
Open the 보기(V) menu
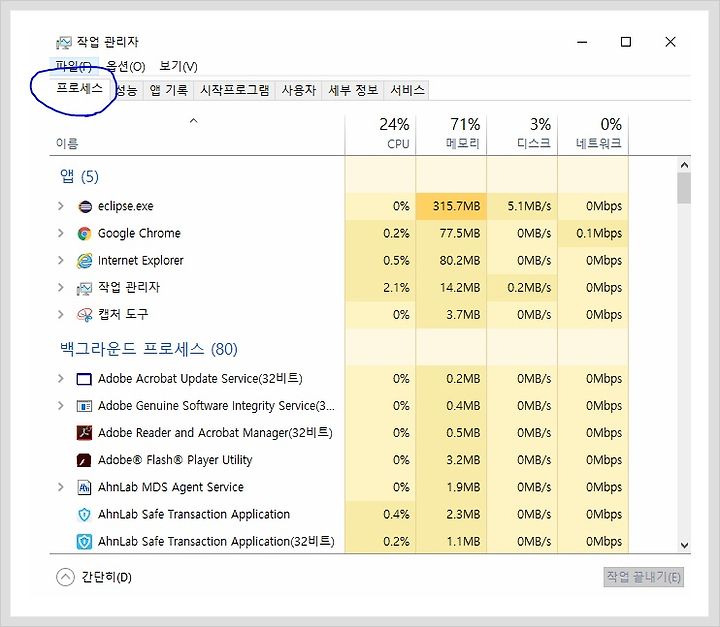tap(178, 66)
